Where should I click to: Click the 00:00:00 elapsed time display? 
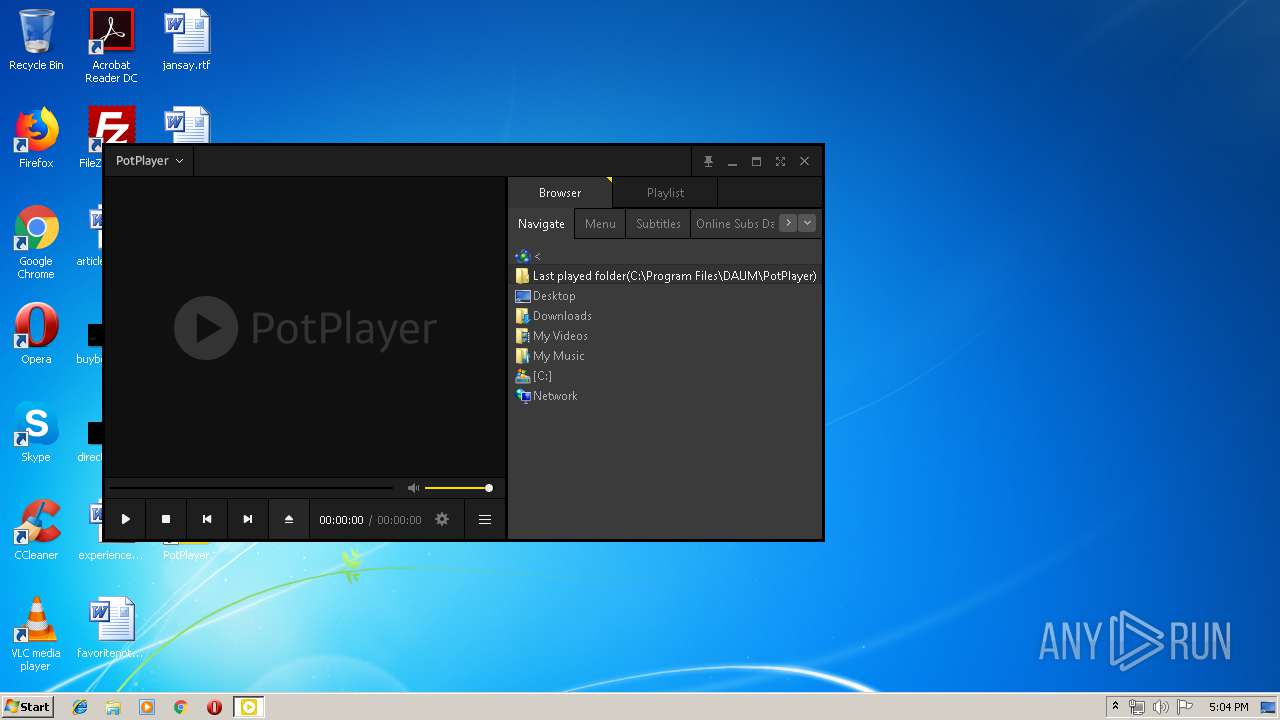pos(341,520)
